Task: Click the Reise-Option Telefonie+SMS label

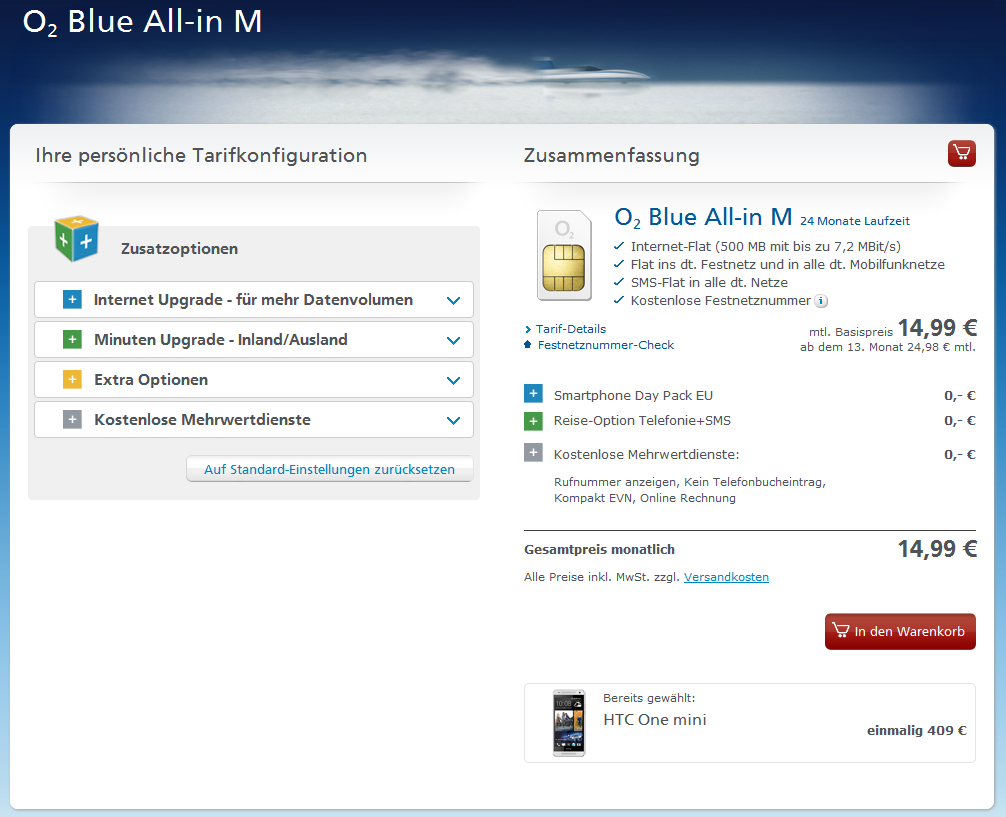Action: [642, 420]
